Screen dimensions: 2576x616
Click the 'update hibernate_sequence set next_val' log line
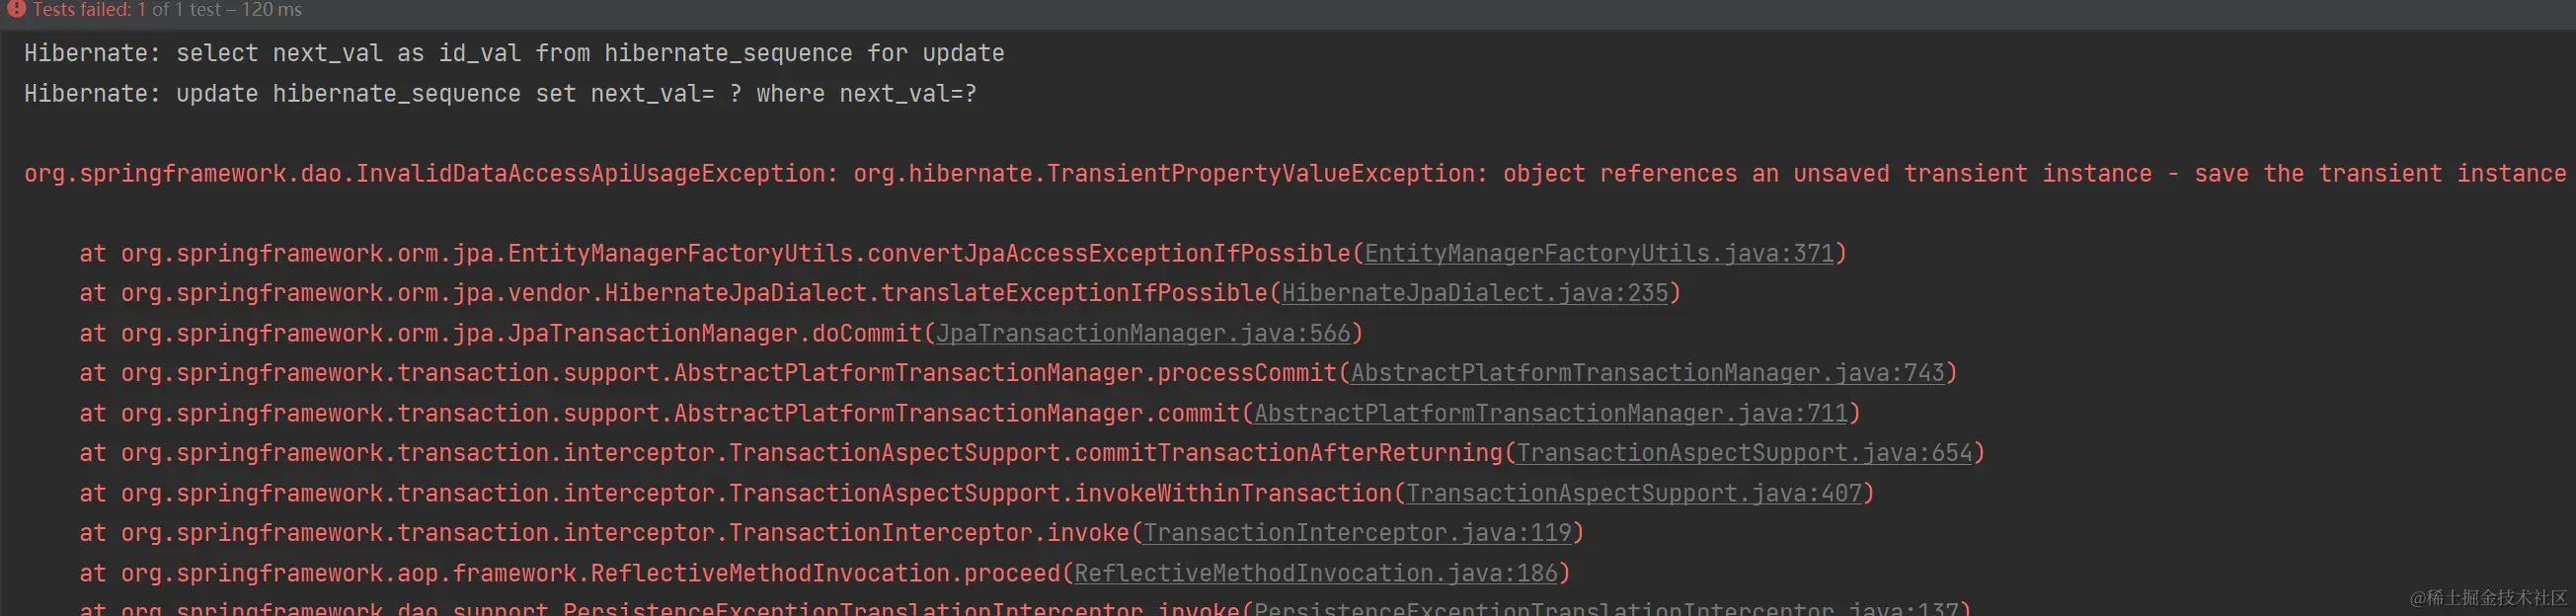click(500, 94)
